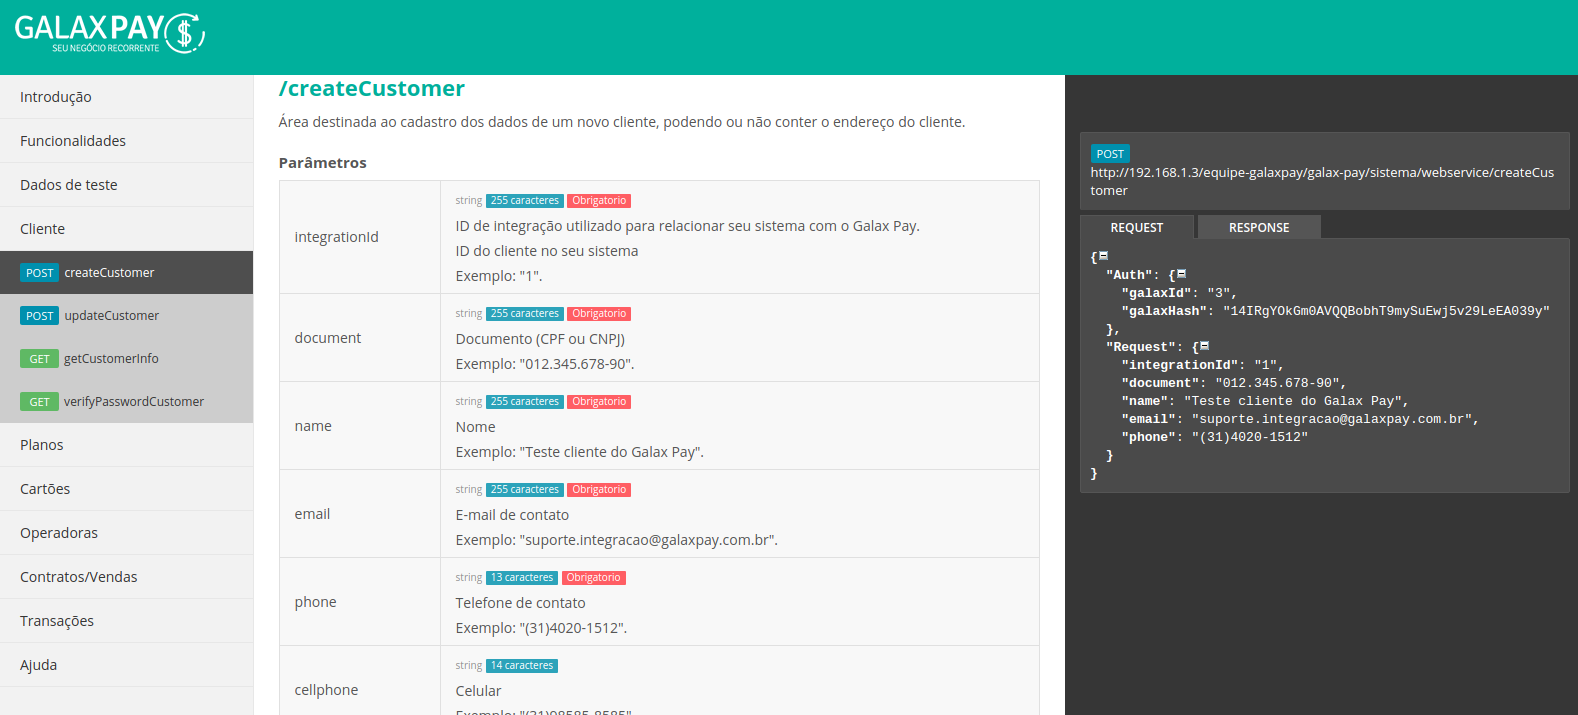
Task: Collapse the "Request" JSON object
Action: 1205,346
